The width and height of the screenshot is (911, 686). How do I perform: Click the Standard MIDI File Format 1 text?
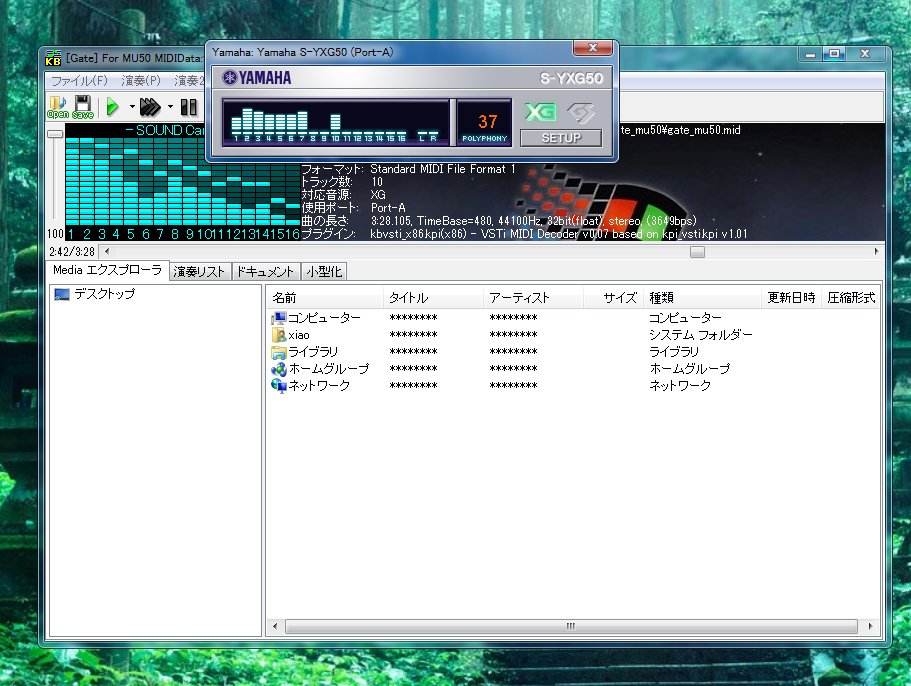click(x=443, y=169)
